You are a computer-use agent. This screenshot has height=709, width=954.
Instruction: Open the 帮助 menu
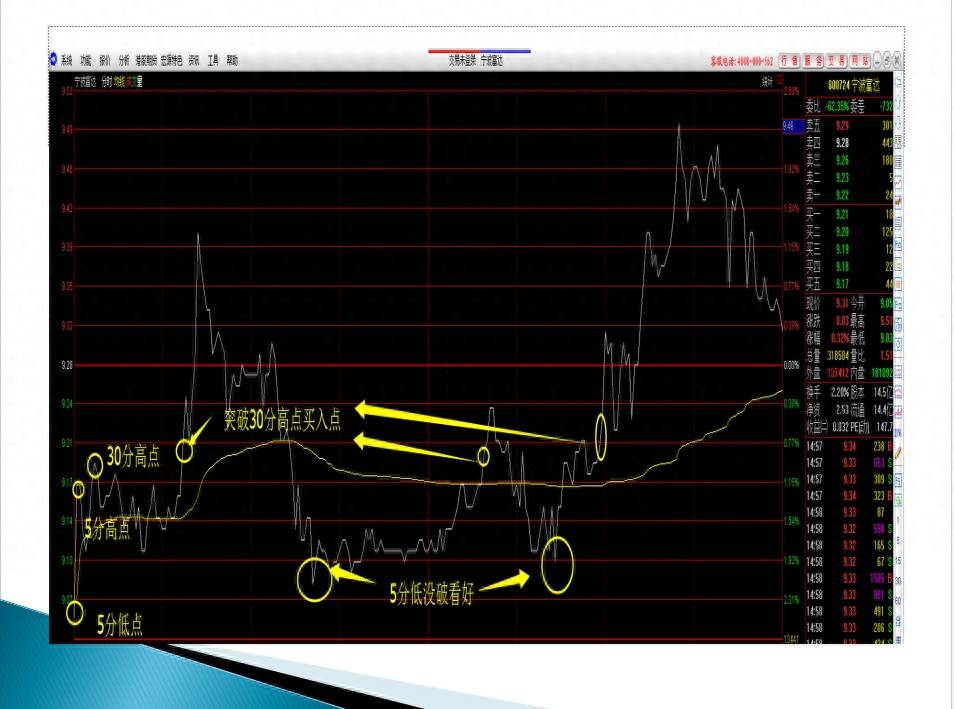[232, 60]
